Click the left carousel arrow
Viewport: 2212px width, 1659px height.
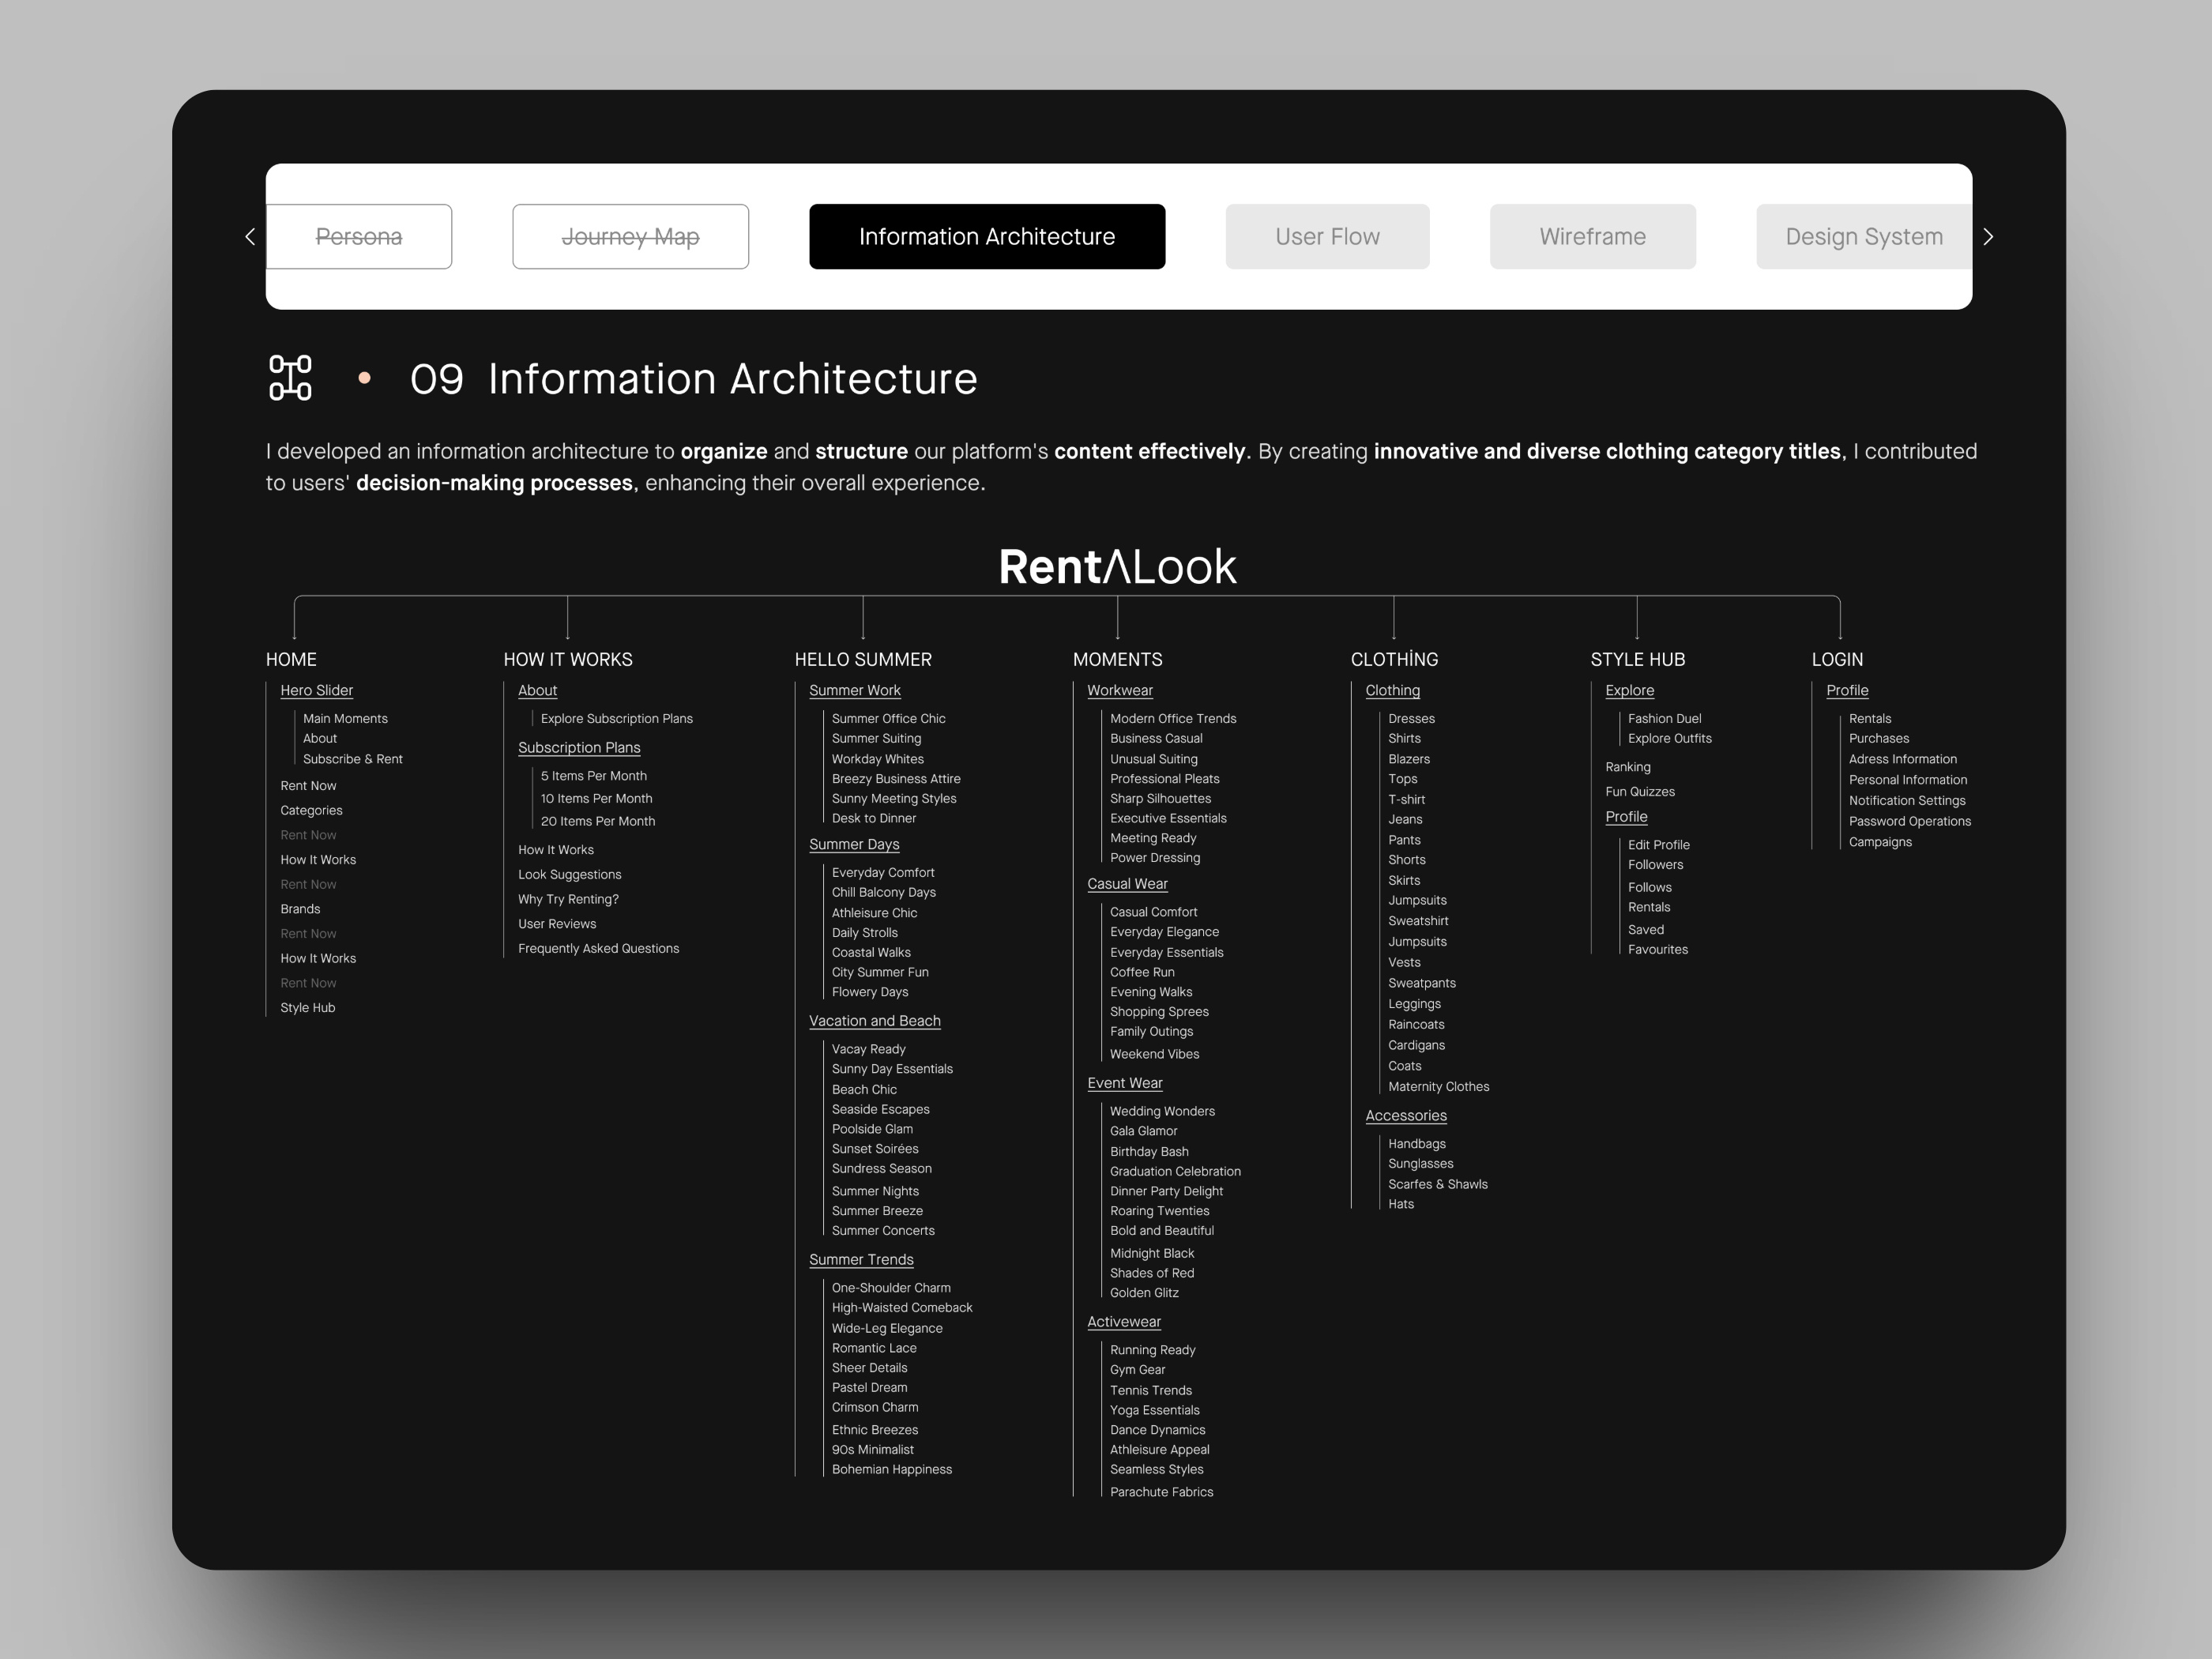(250, 237)
